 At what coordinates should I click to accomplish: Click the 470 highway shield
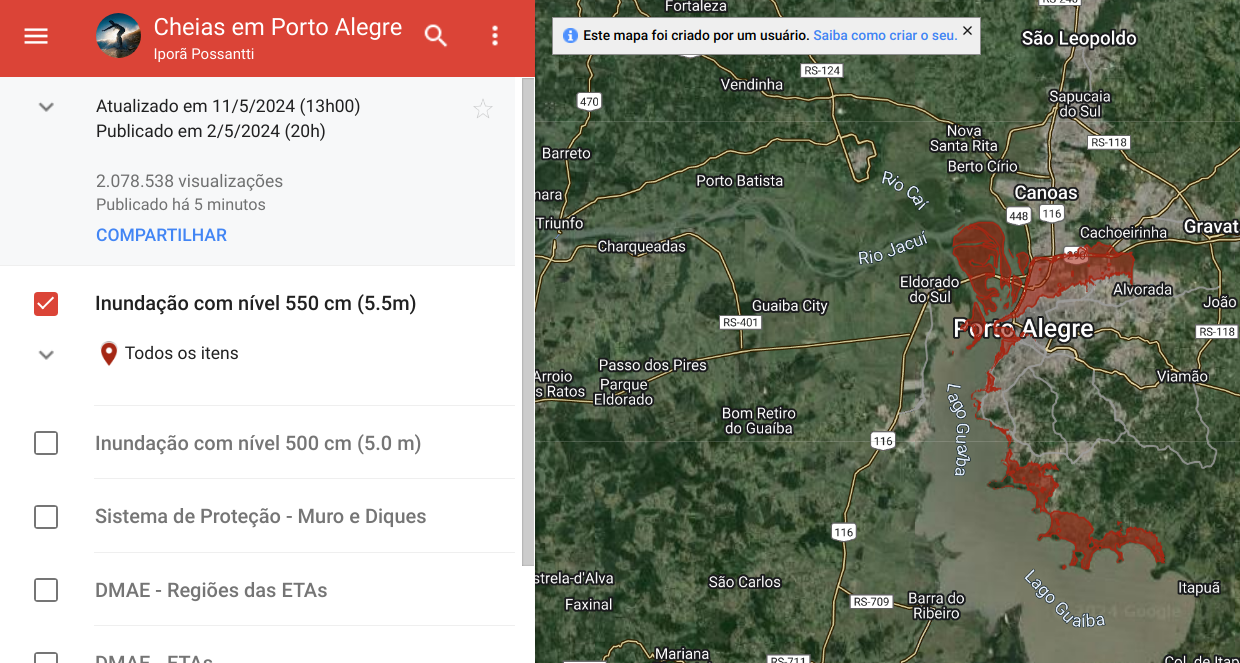(589, 101)
